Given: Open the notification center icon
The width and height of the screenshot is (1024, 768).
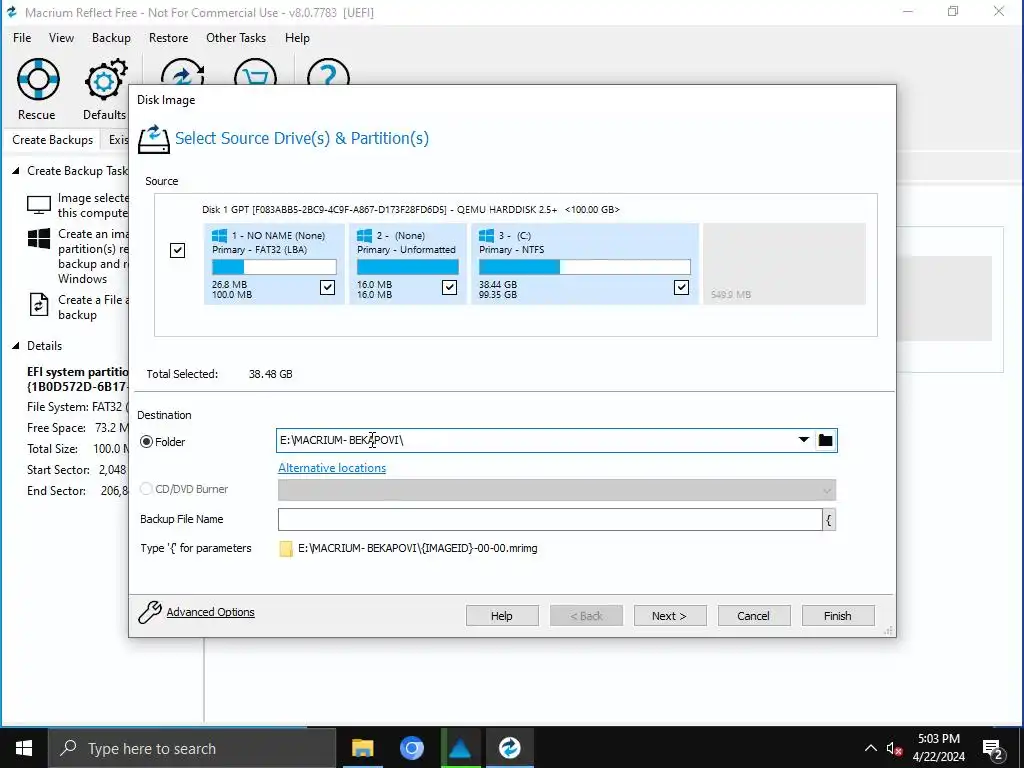Looking at the screenshot, I should tap(993, 749).
